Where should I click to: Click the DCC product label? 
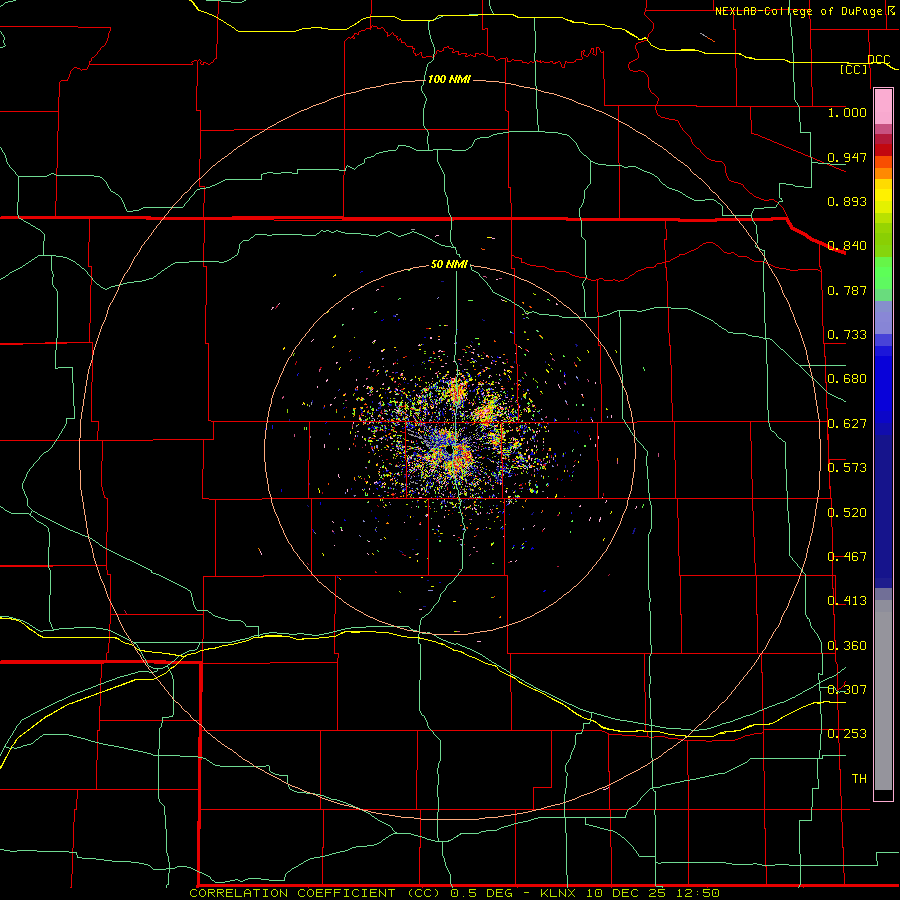(x=878, y=59)
